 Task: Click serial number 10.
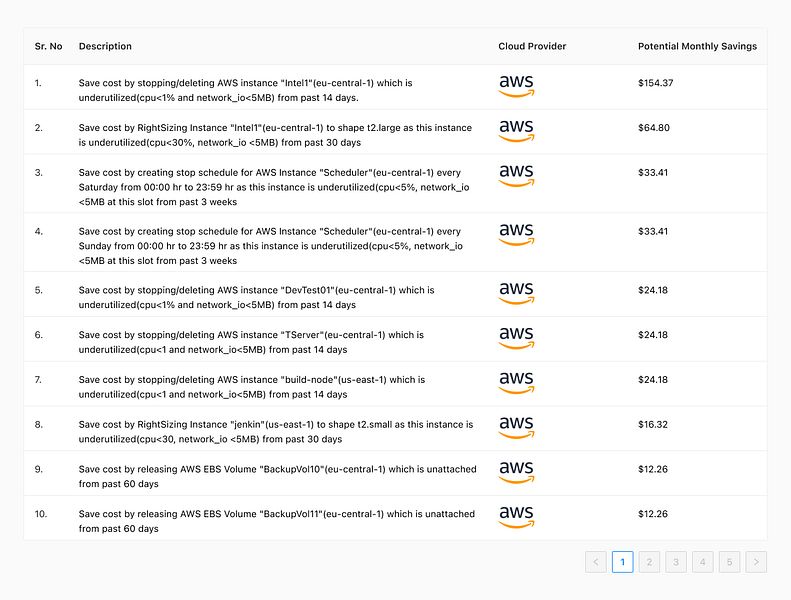click(40, 514)
